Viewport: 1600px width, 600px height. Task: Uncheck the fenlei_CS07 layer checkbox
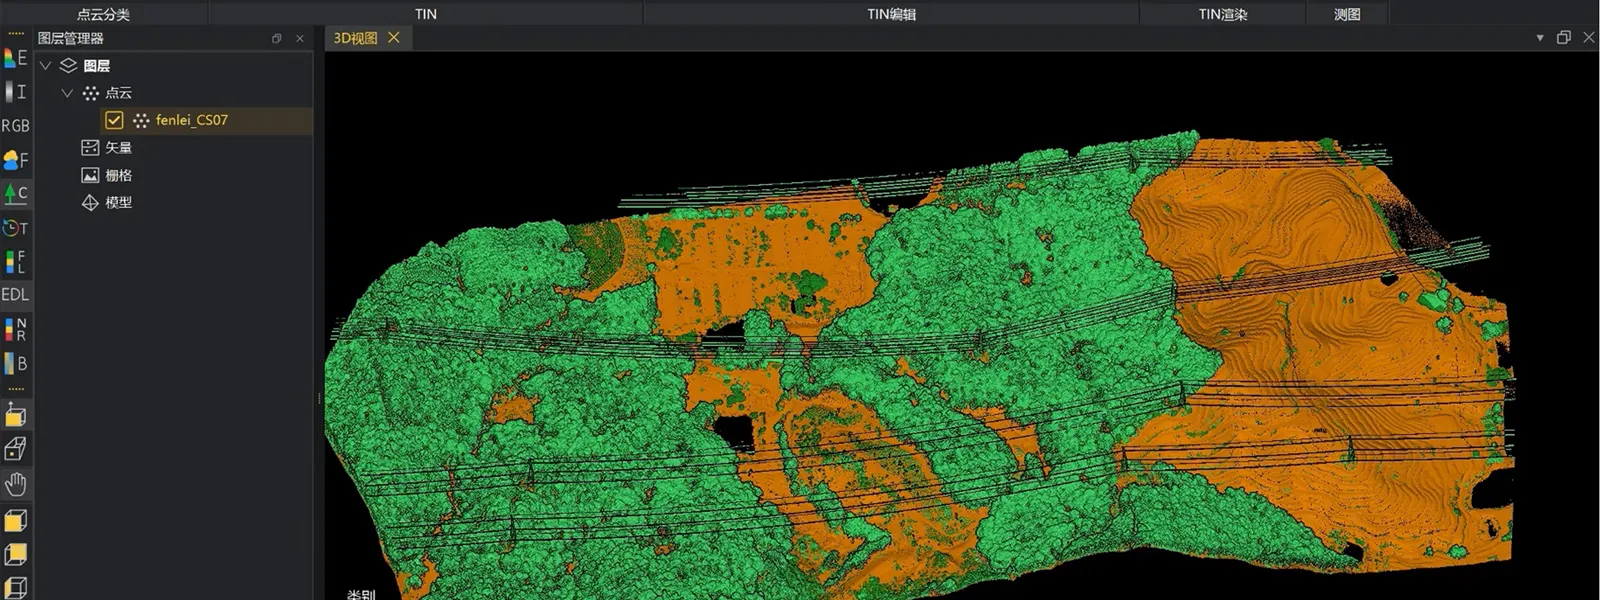tap(114, 120)
